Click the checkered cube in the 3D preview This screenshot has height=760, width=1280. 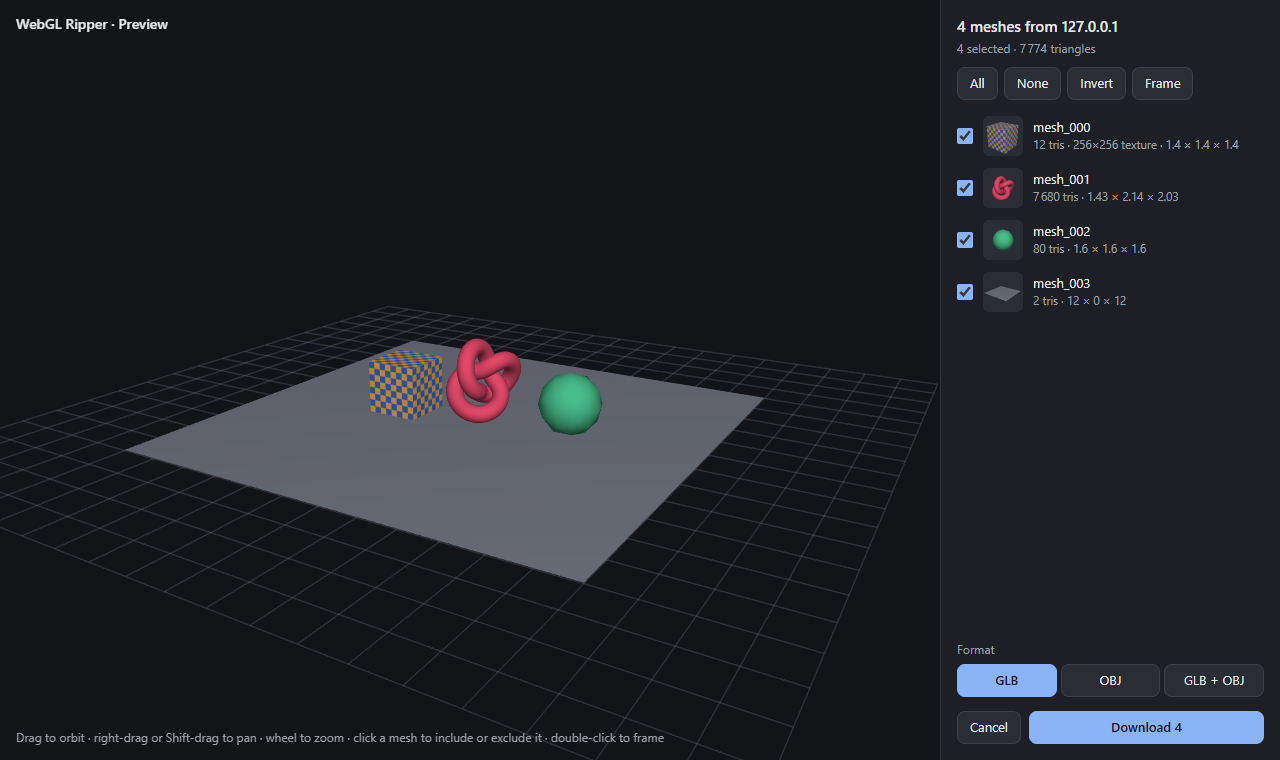405,385
